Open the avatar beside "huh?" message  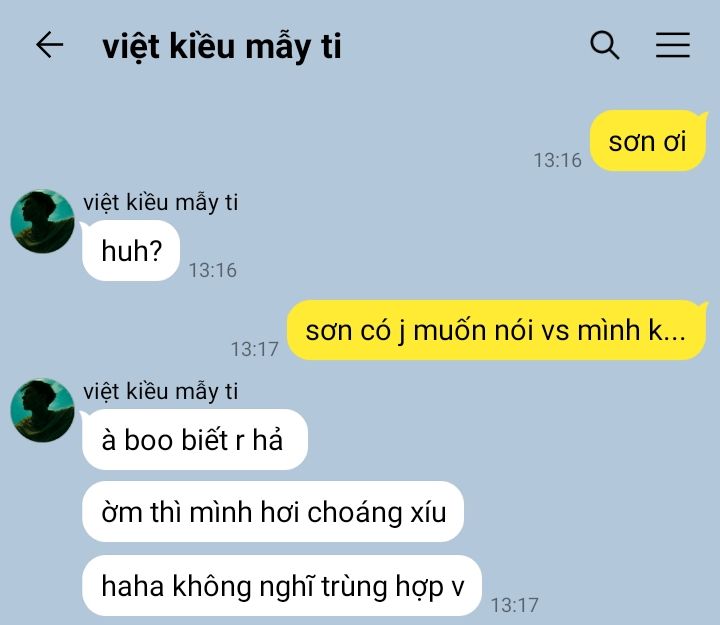[42, 221]
